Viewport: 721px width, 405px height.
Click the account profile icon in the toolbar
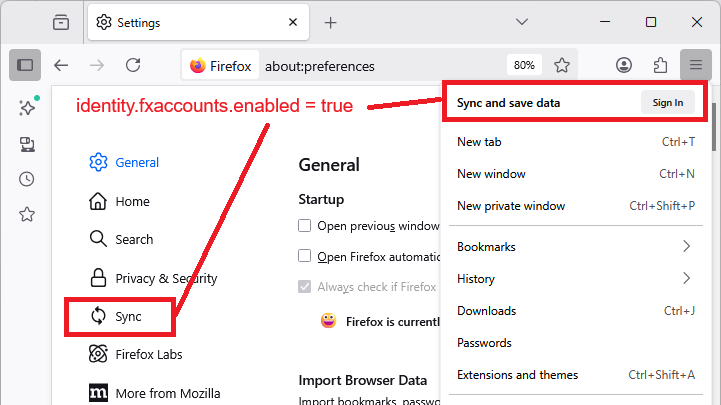pyautogui.click(x=624, y=66)
